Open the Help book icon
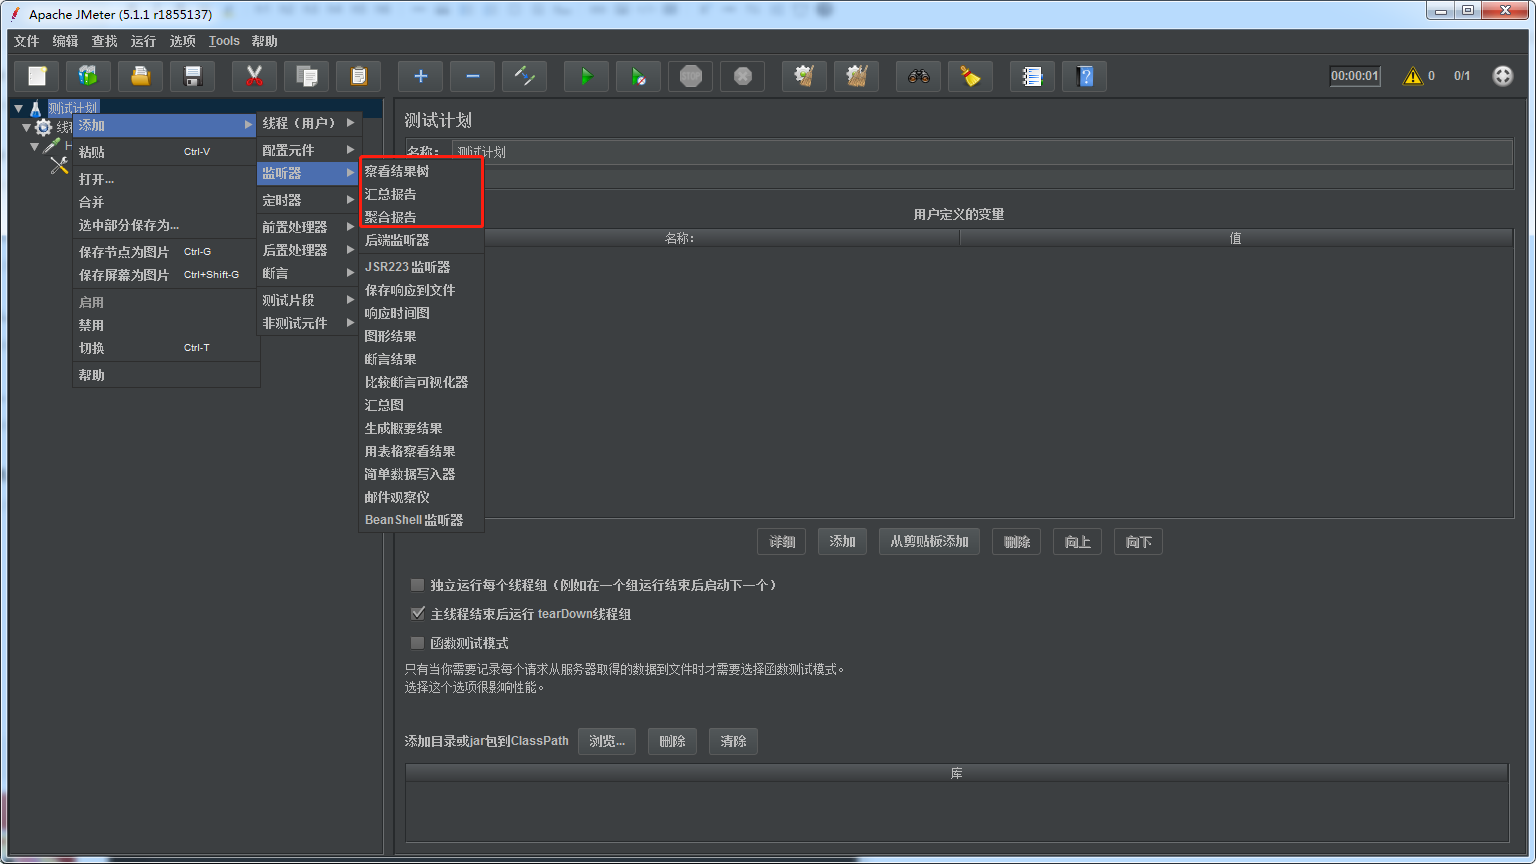This screenshot has height=864, width=1536. [1084, 76]
